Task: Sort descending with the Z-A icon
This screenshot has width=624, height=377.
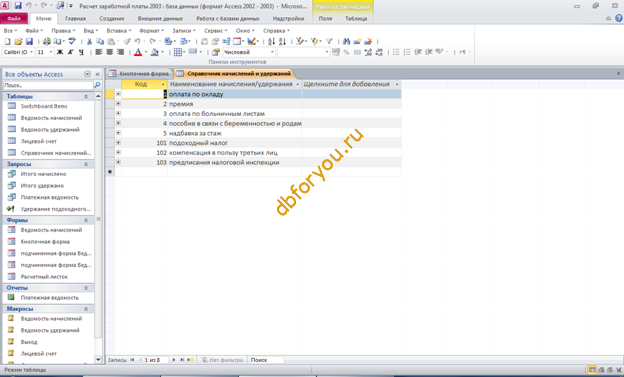Action: click(282, 41)
